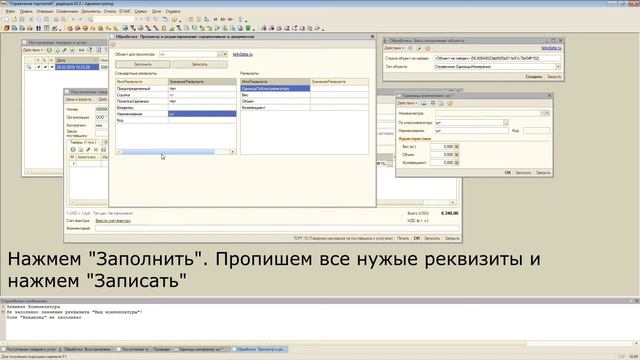Viewport: 640px width, 360px height.
Task: Open the Правка menu
Action: pyautogui.click(x=26, y=11)
